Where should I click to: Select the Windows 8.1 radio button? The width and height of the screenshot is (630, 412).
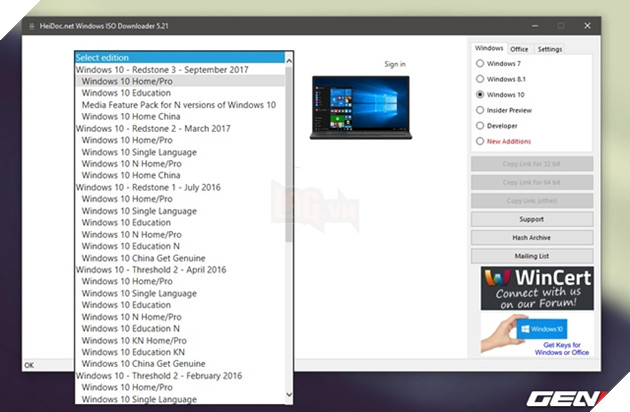[x=480, y=79]
